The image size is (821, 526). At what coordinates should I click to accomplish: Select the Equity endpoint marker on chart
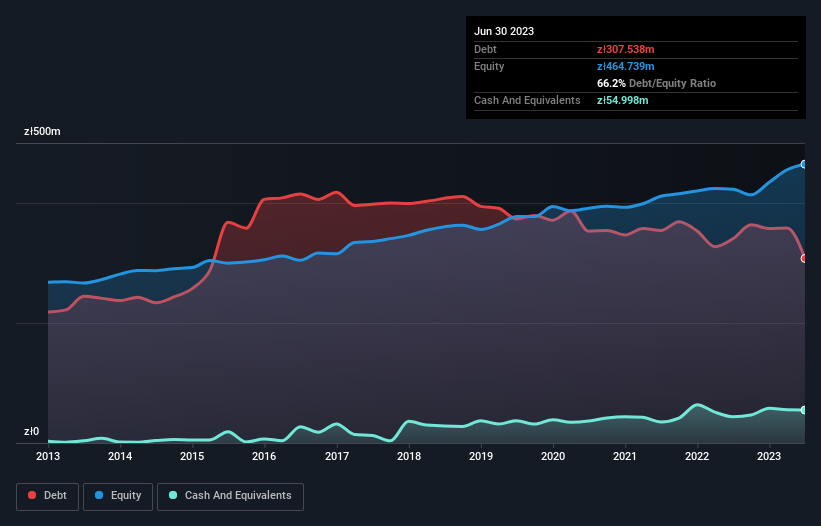click(804, 164)
